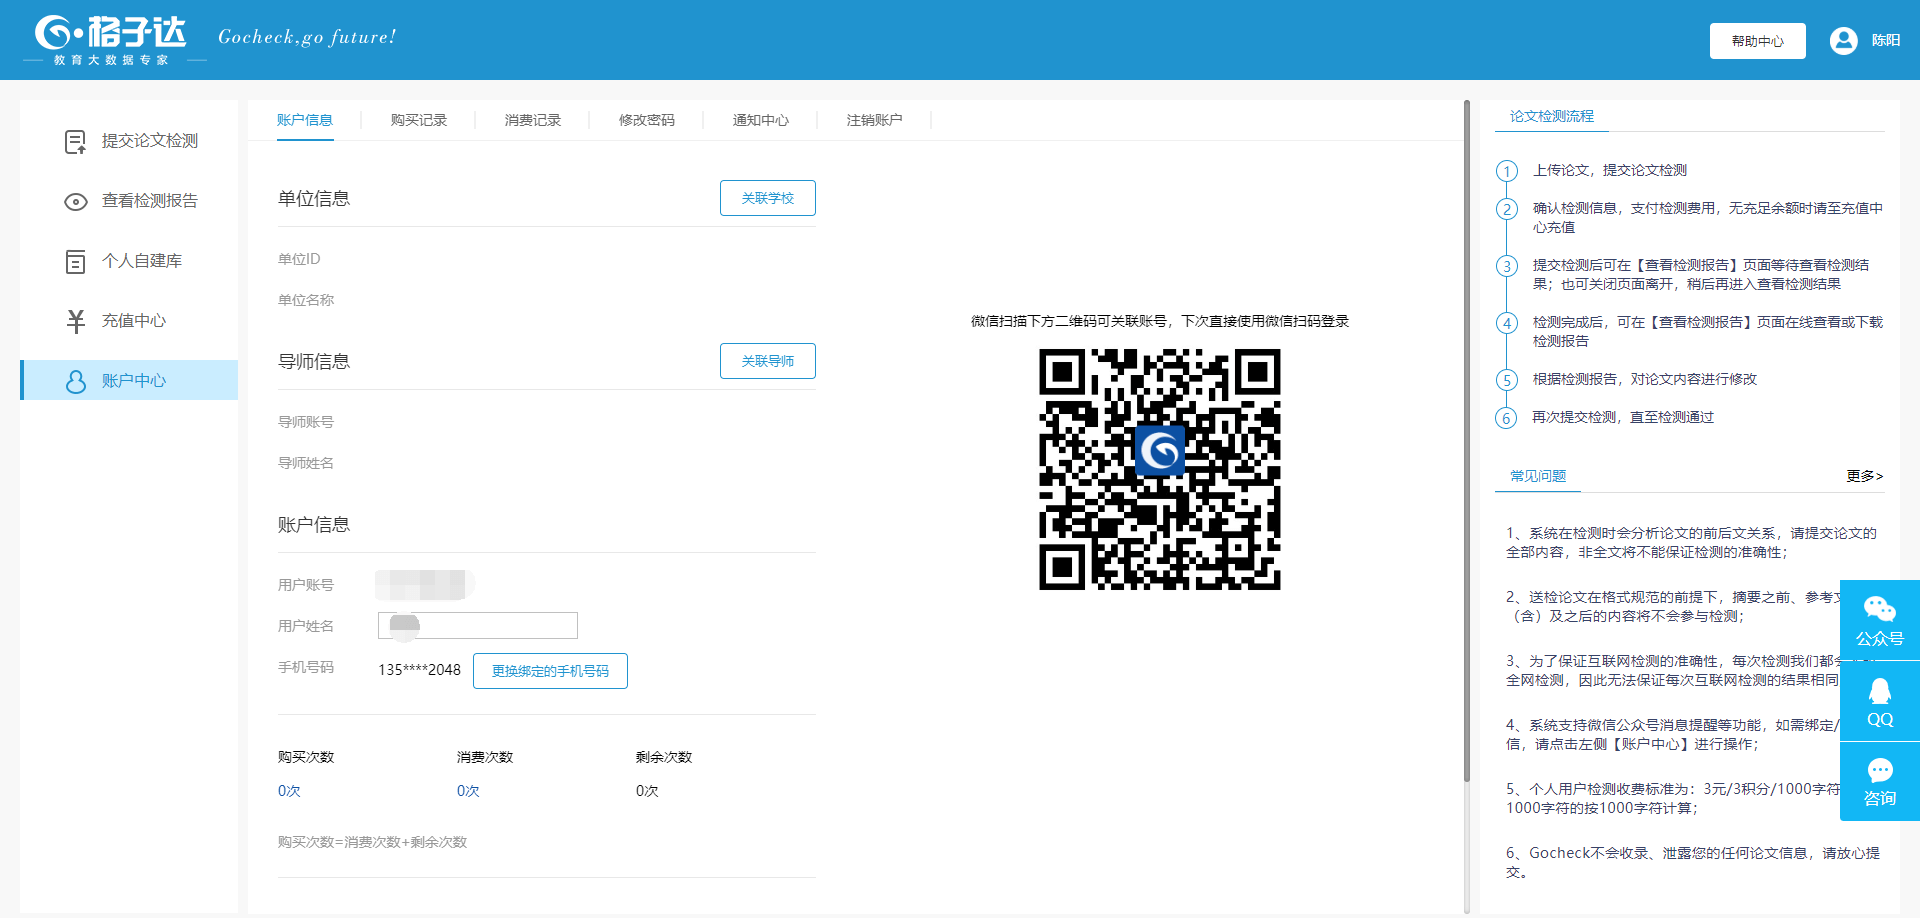The height and width of the screenshot is (918, 1920).
Task: Click the 更换绑定的手机号码 button
Action: click(x=550, y=671)
